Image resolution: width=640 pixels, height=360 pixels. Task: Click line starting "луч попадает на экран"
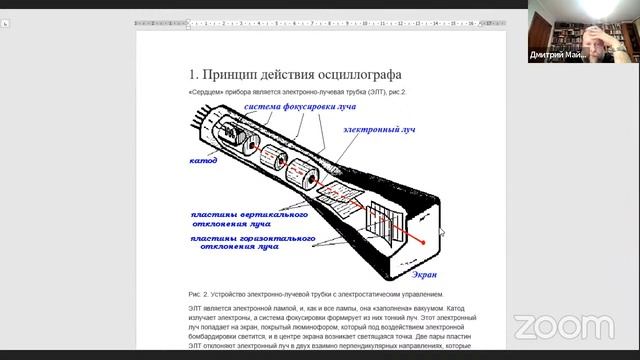click(x=326, y=327)
